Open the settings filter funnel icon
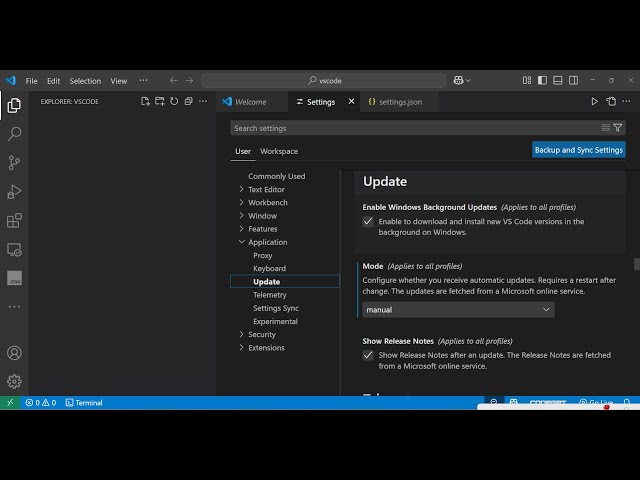This screenshot has height=480, width=640. point(618,128)
